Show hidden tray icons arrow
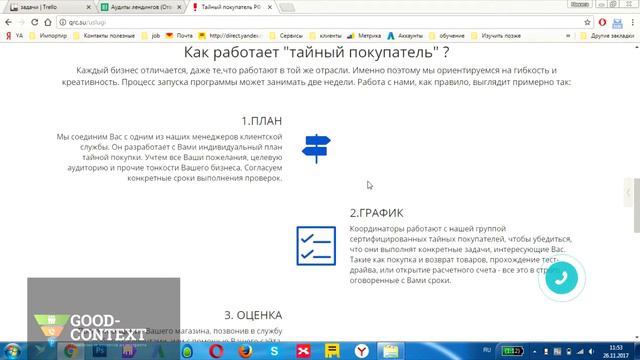Screen dimensions: 640x360 tap(535, 351)
